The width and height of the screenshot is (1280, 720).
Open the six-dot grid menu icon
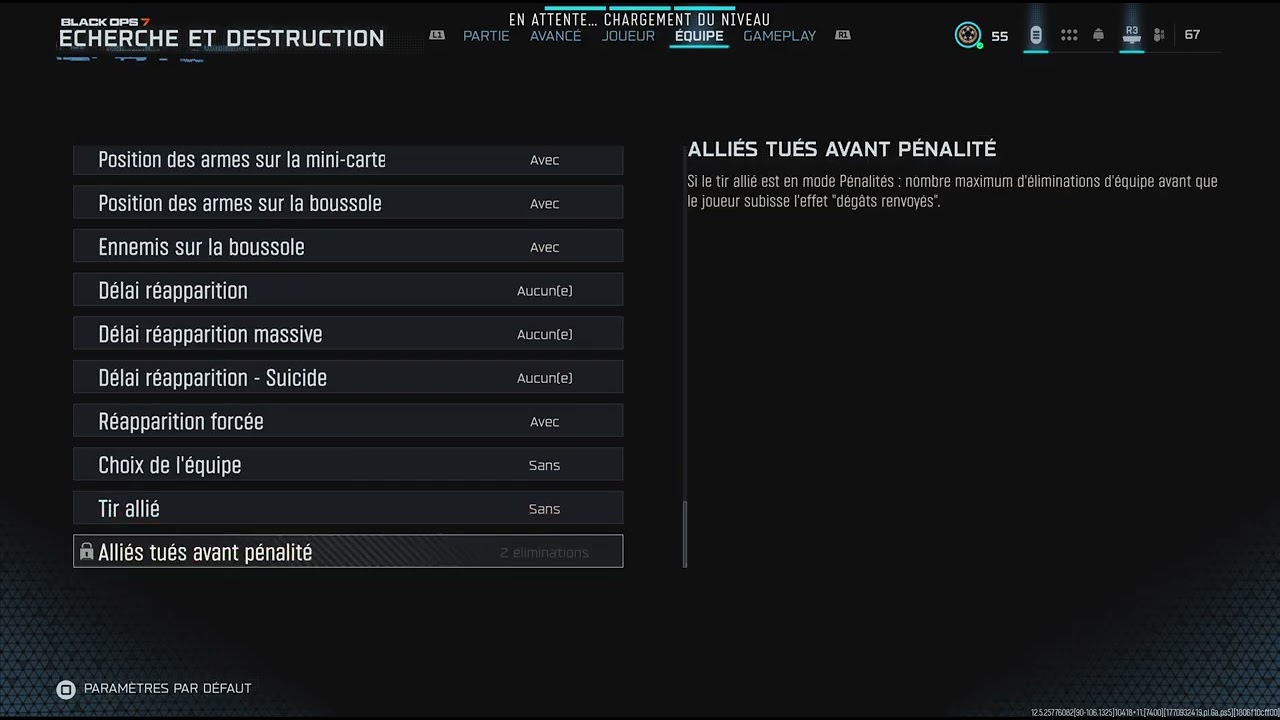click(x=1069, y=35)
